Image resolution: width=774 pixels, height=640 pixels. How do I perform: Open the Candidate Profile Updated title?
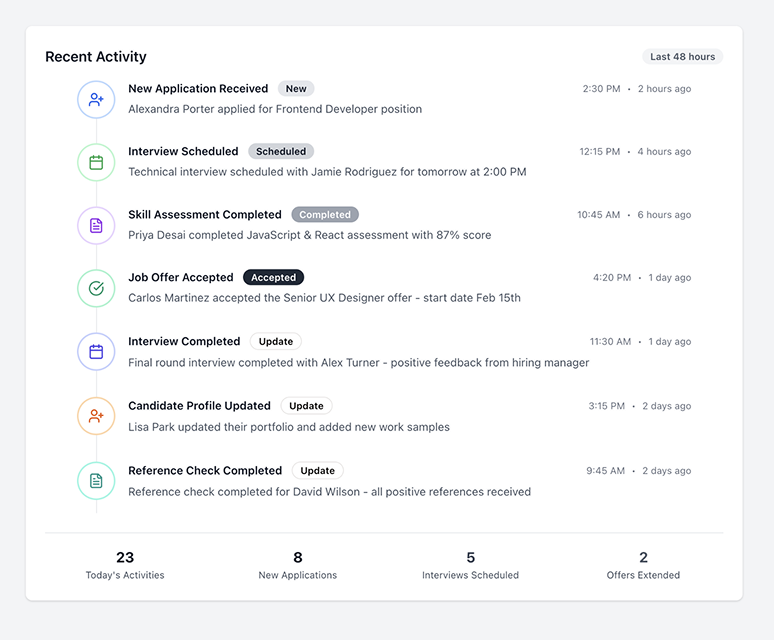pyautogui.click(x=199, y=406)
